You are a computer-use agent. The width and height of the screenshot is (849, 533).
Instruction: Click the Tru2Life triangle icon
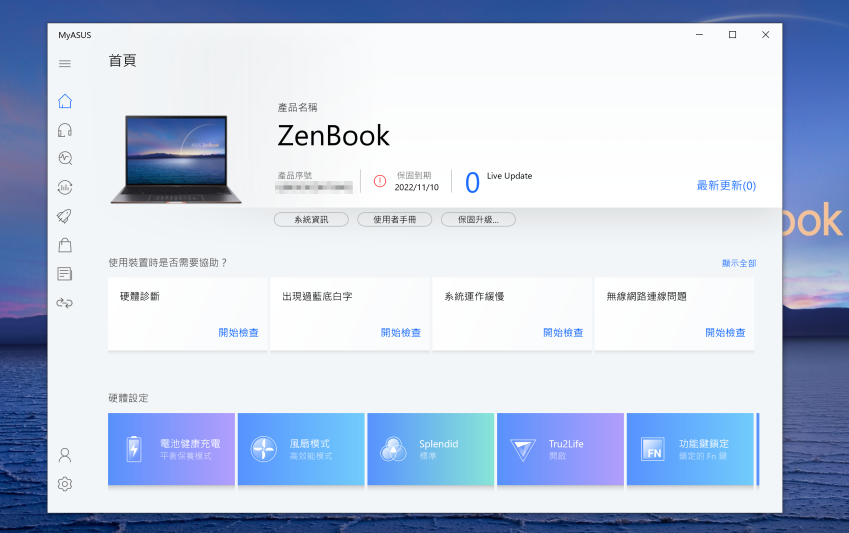pos(523,450)
